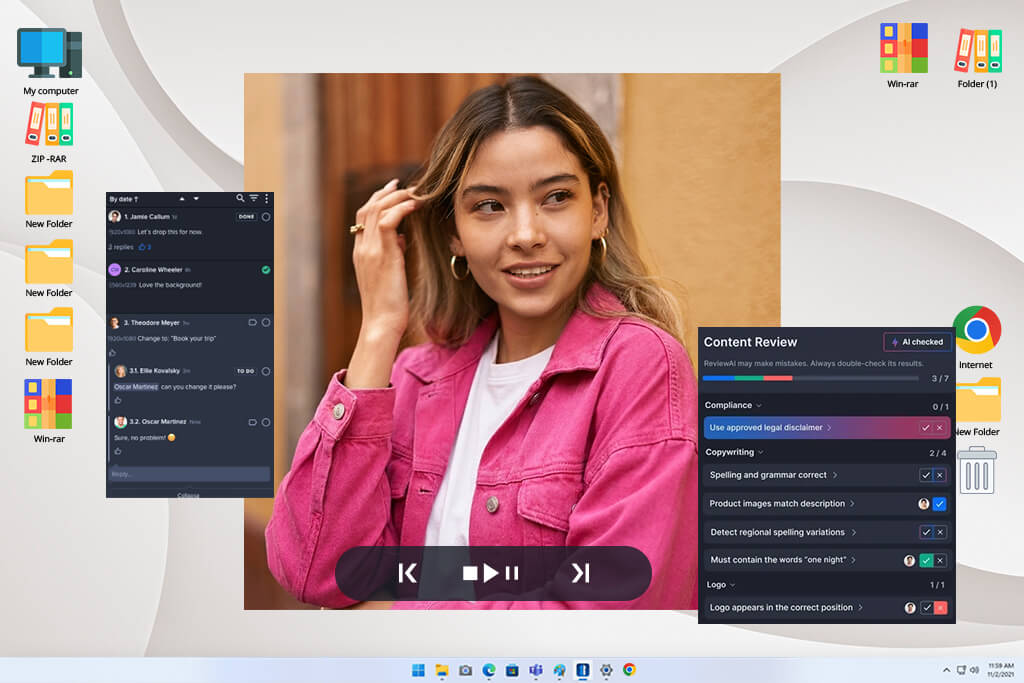Expand 'Spelling and grammar correct' chevron
This screenshot has height=683, width=1024.
[835, 475]
